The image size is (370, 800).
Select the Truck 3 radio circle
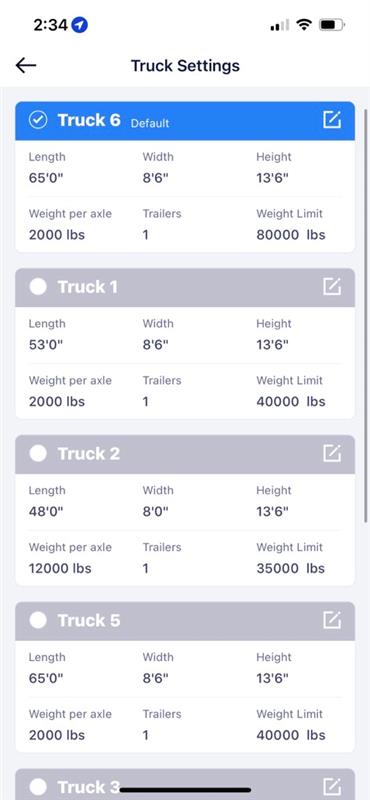point(38,786)
